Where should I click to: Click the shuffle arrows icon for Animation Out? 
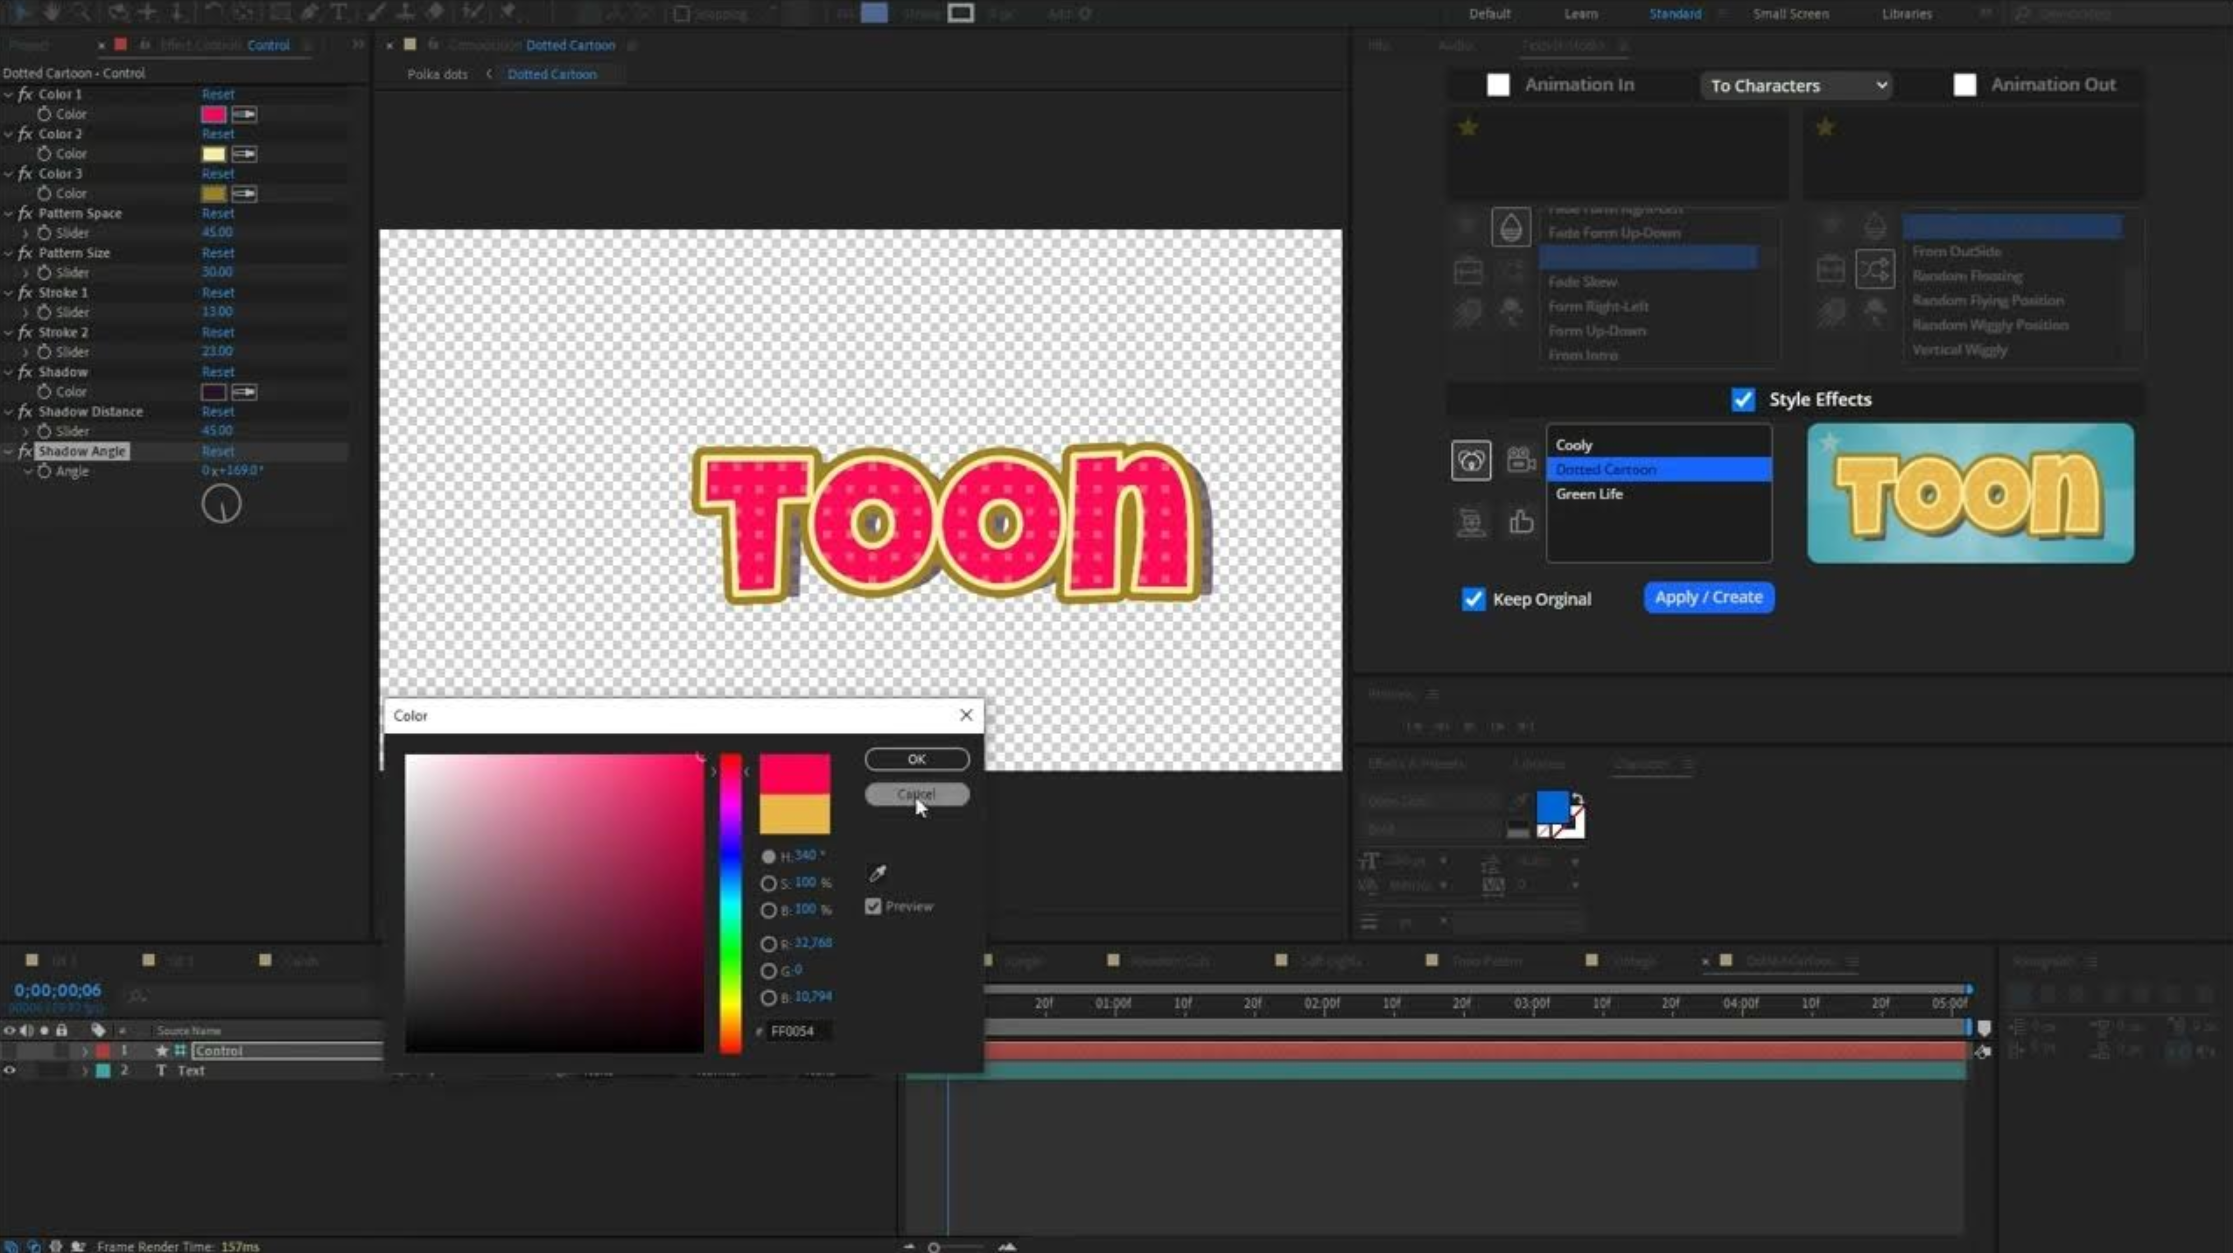(1874, 269)
